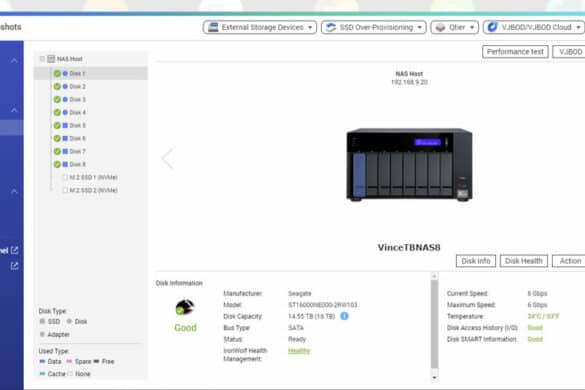Open the Qtier dropdown menu

(454, 27)
